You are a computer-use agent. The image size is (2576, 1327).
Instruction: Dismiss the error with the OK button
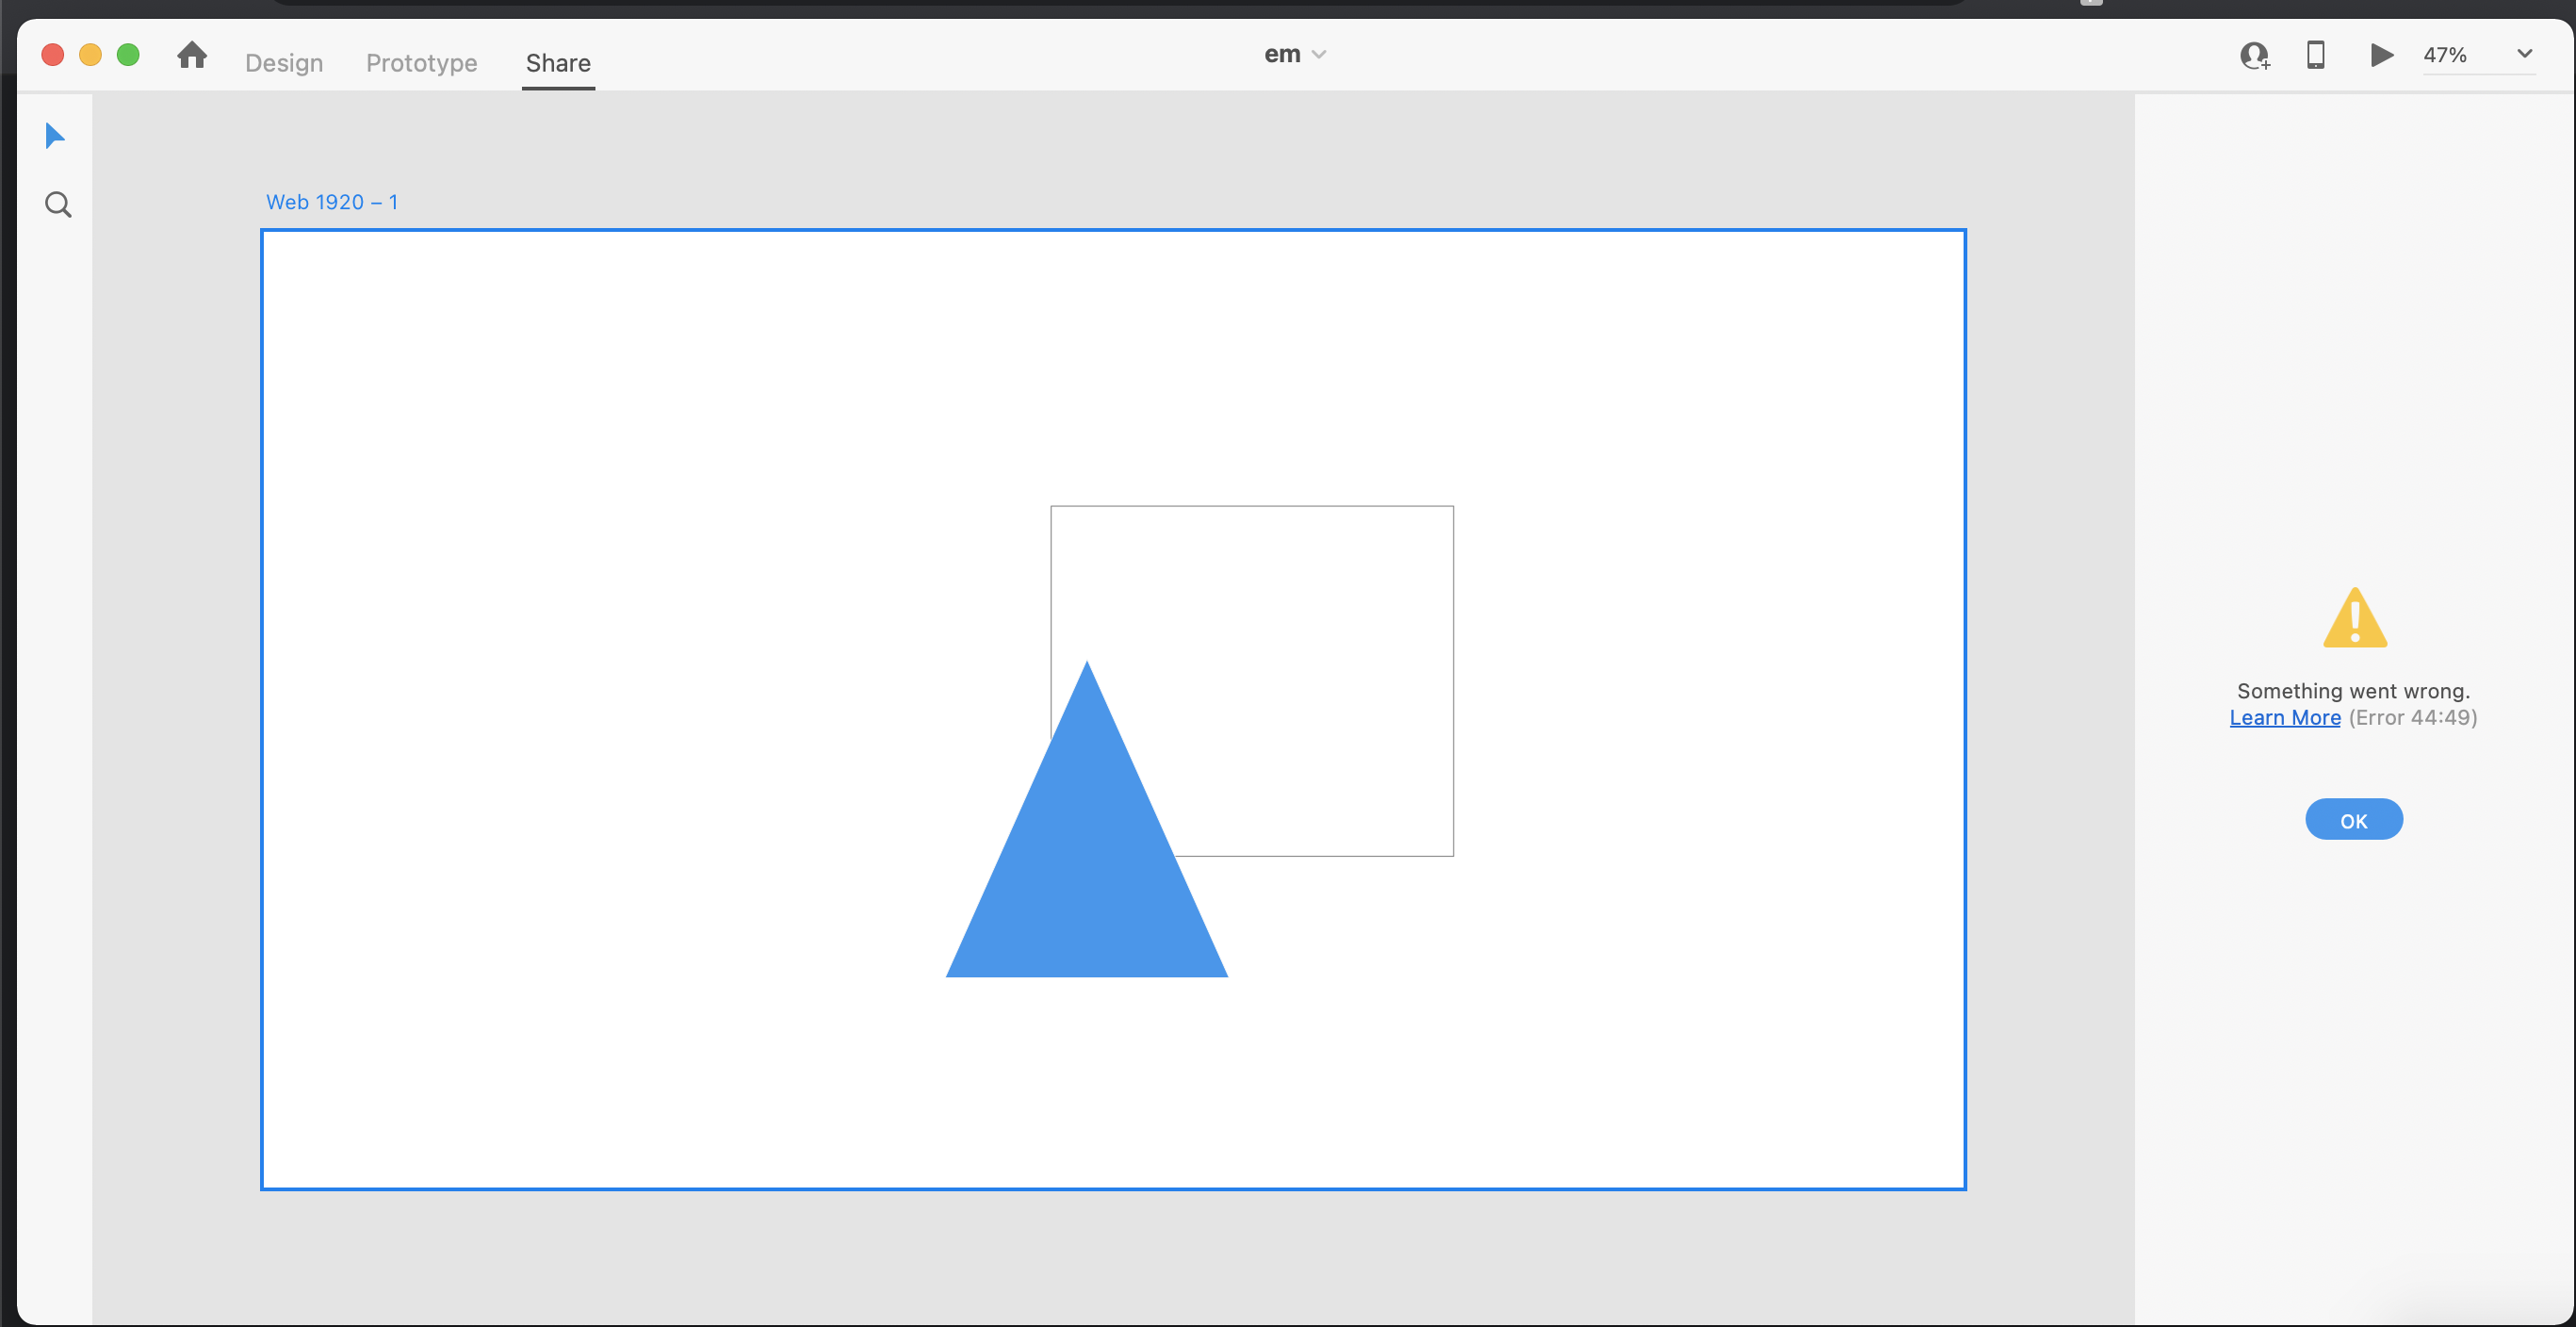[2354, 819]
